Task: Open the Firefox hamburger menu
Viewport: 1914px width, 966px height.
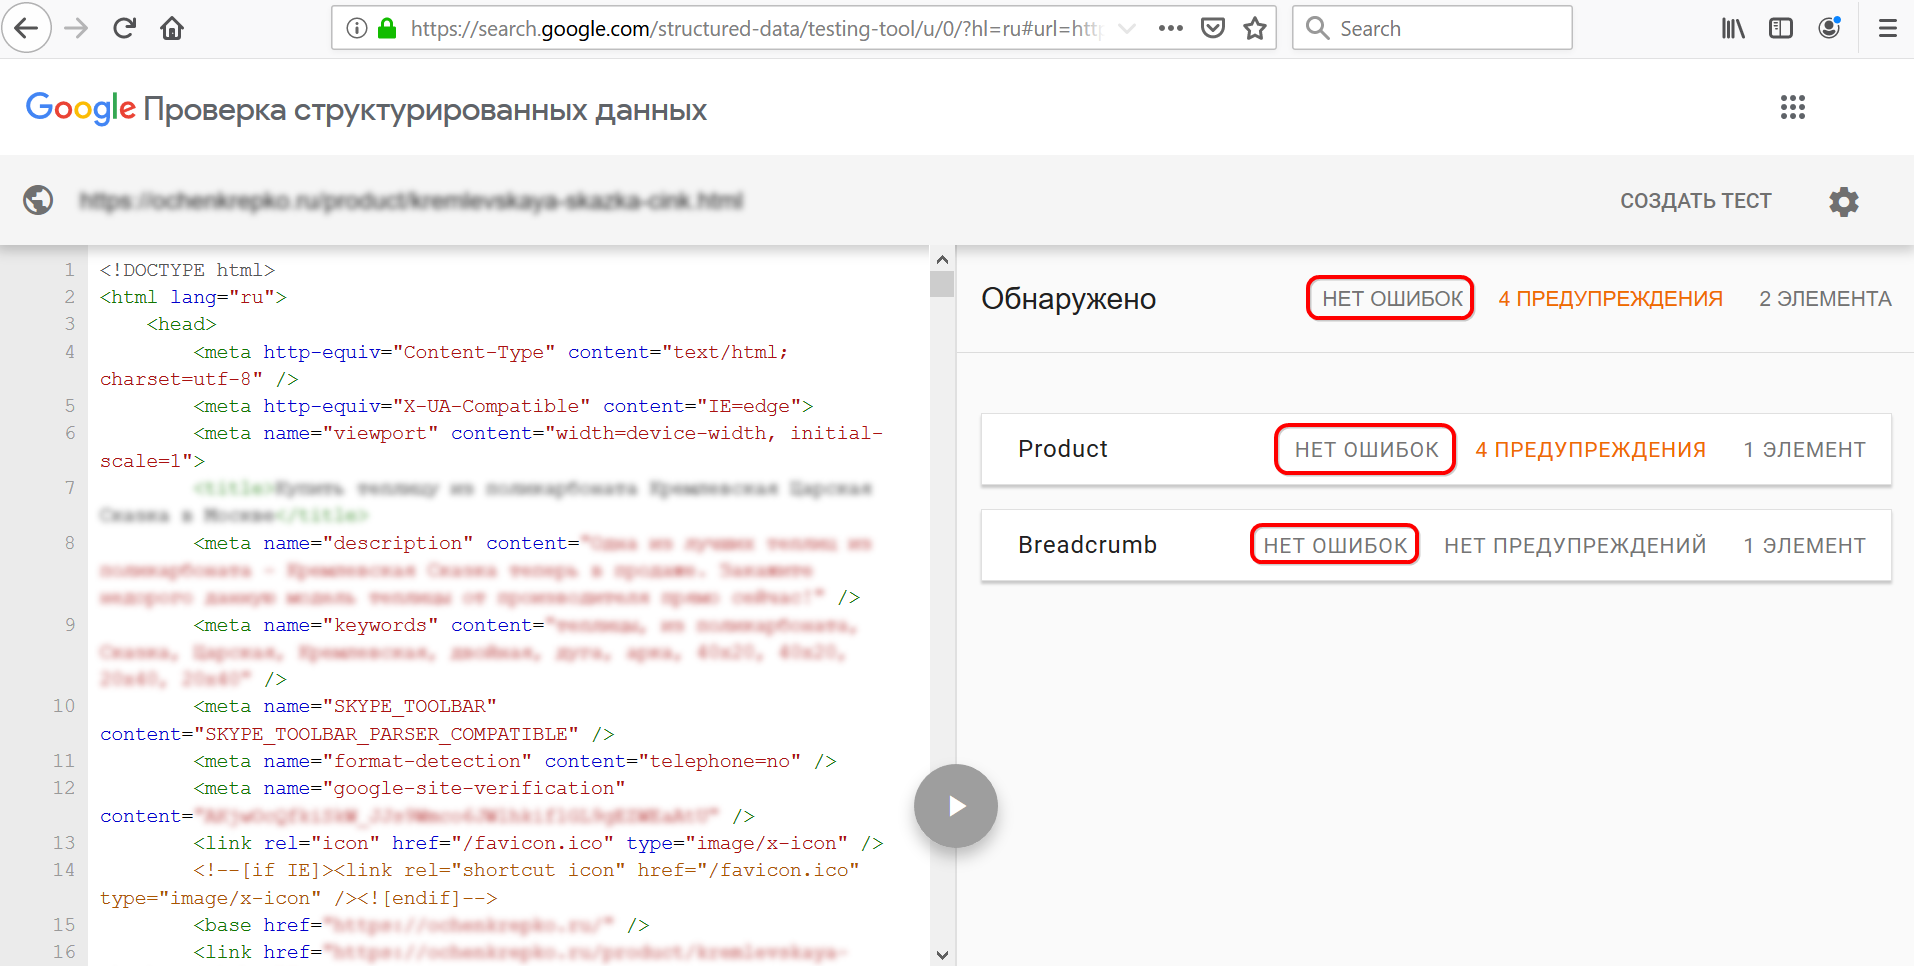Action: [x=1888, y=28]
